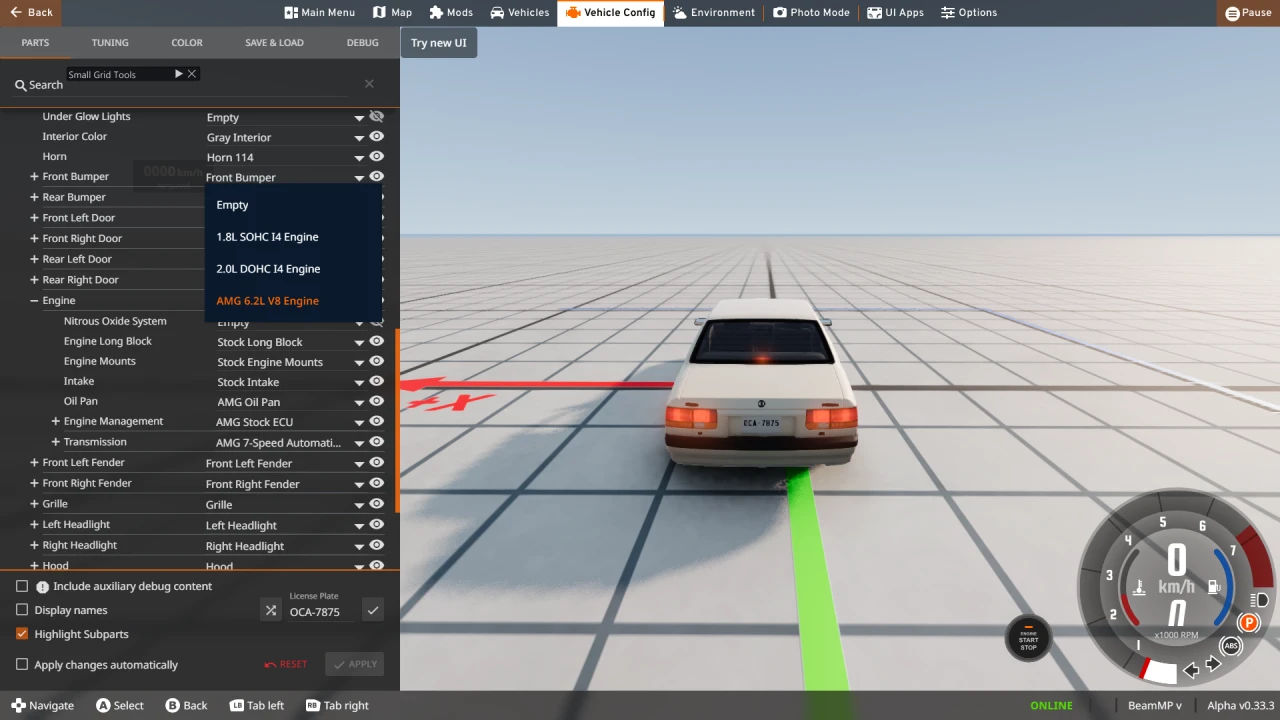The width and height of the screenshot is (1280, 720).
Task: Switch to the TUNING tab
Action: (x=110, y=42)
